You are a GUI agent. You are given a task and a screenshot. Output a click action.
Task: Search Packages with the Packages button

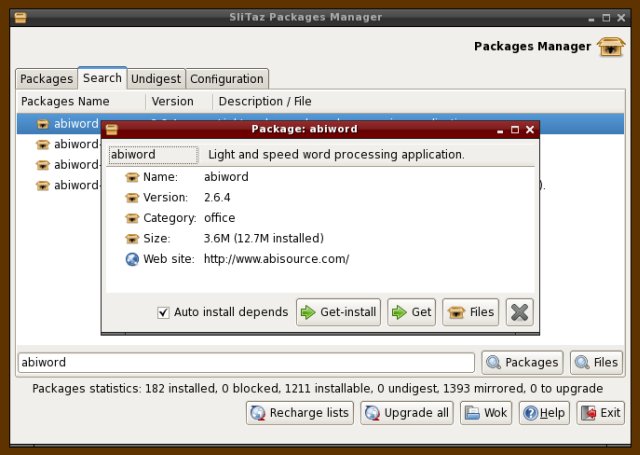click(522, 362)
